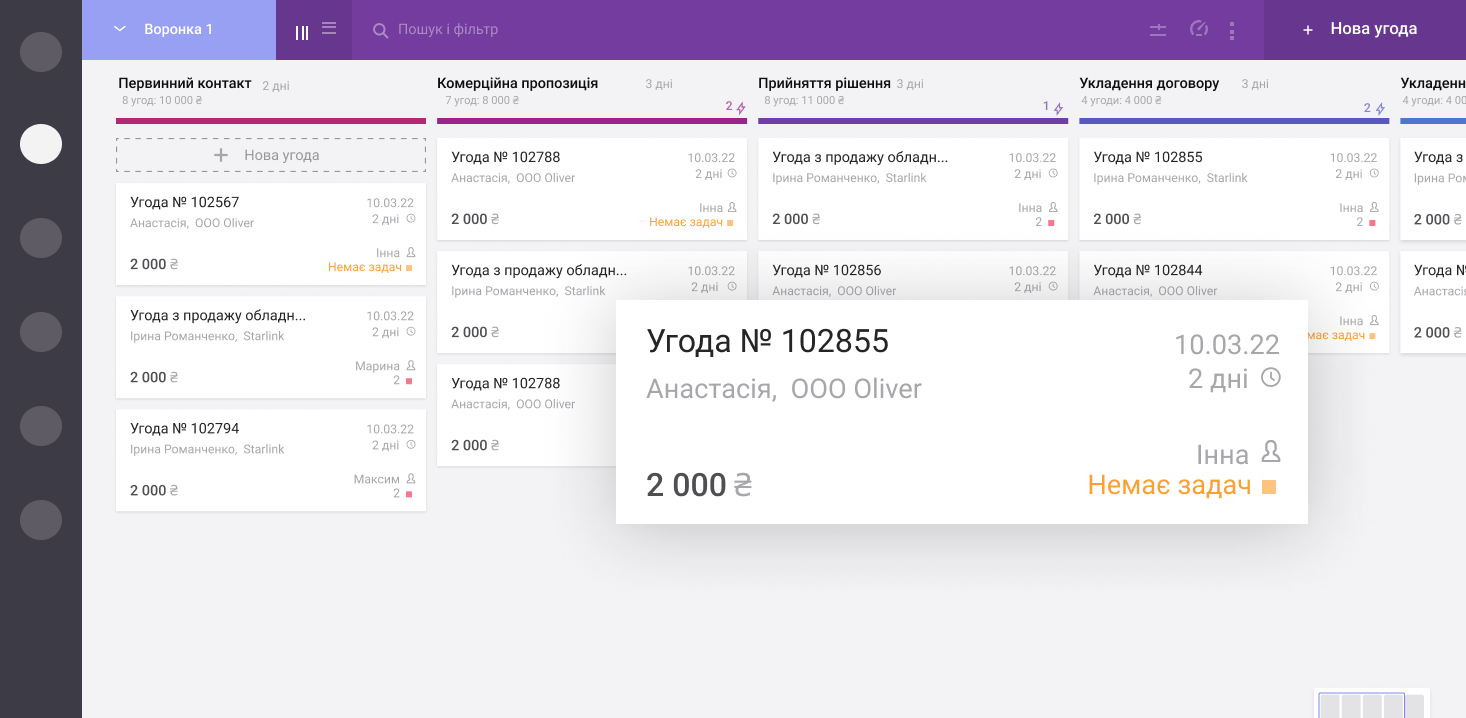Click lightning icon in Прийняття рішення header

pos(1058,108)
